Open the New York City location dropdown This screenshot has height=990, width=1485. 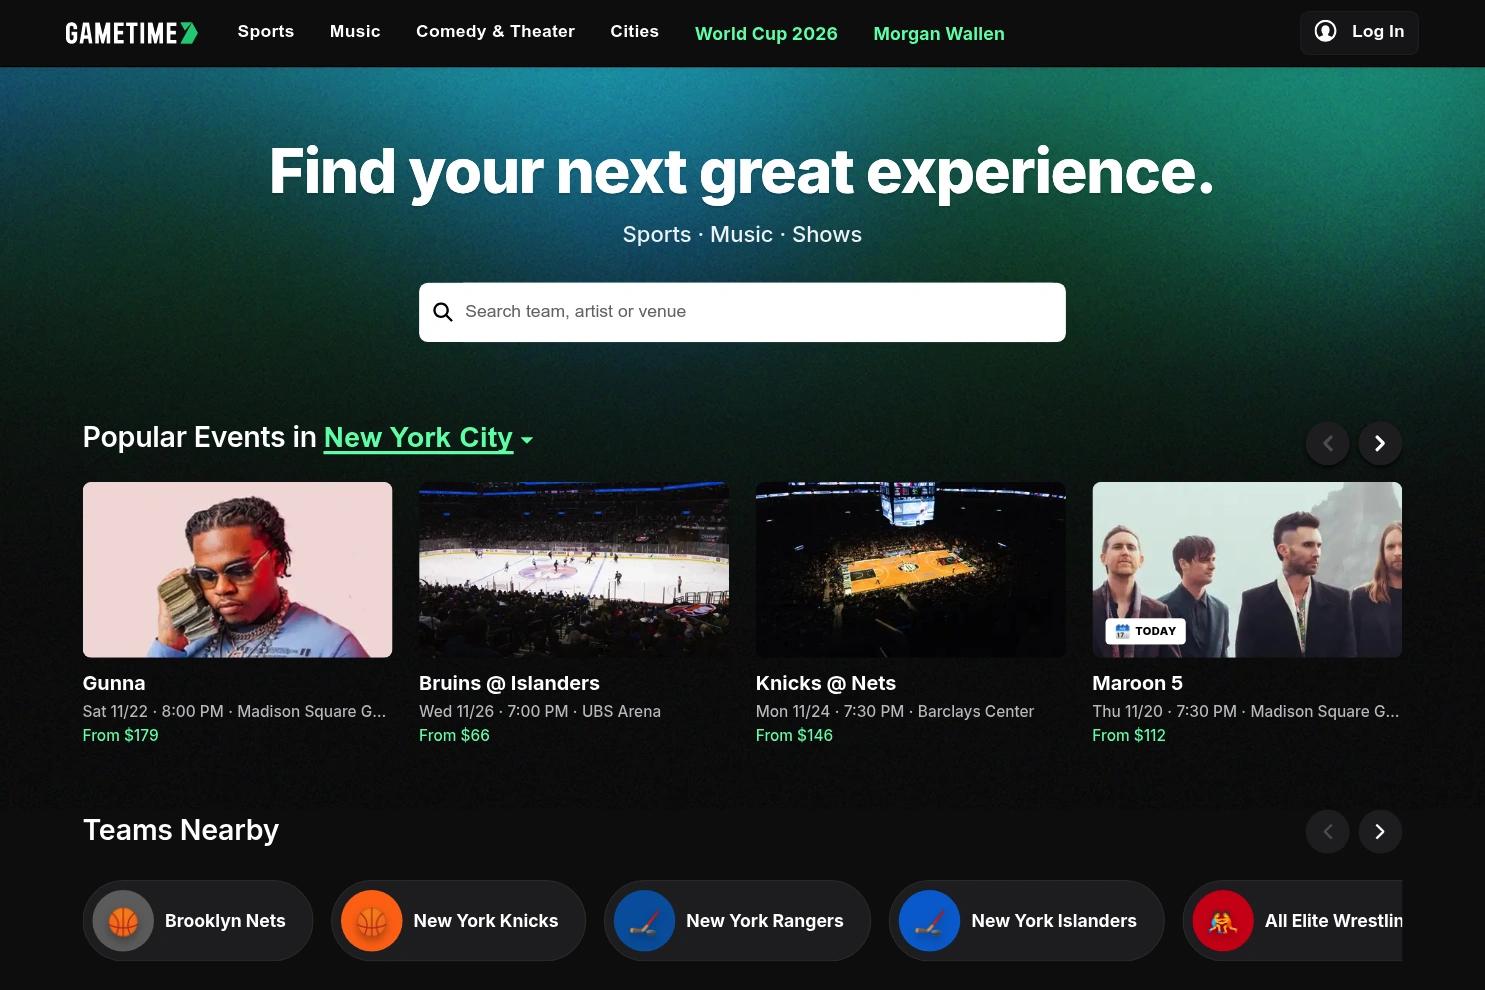tap(428, 438)
